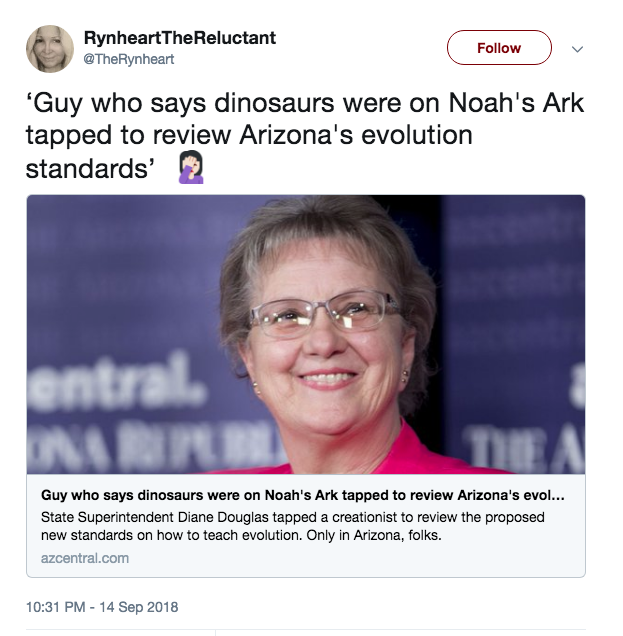The image size is (623, 636).
Task: Click the word "standards'" in the tweet
Action: tap(90, 168)
